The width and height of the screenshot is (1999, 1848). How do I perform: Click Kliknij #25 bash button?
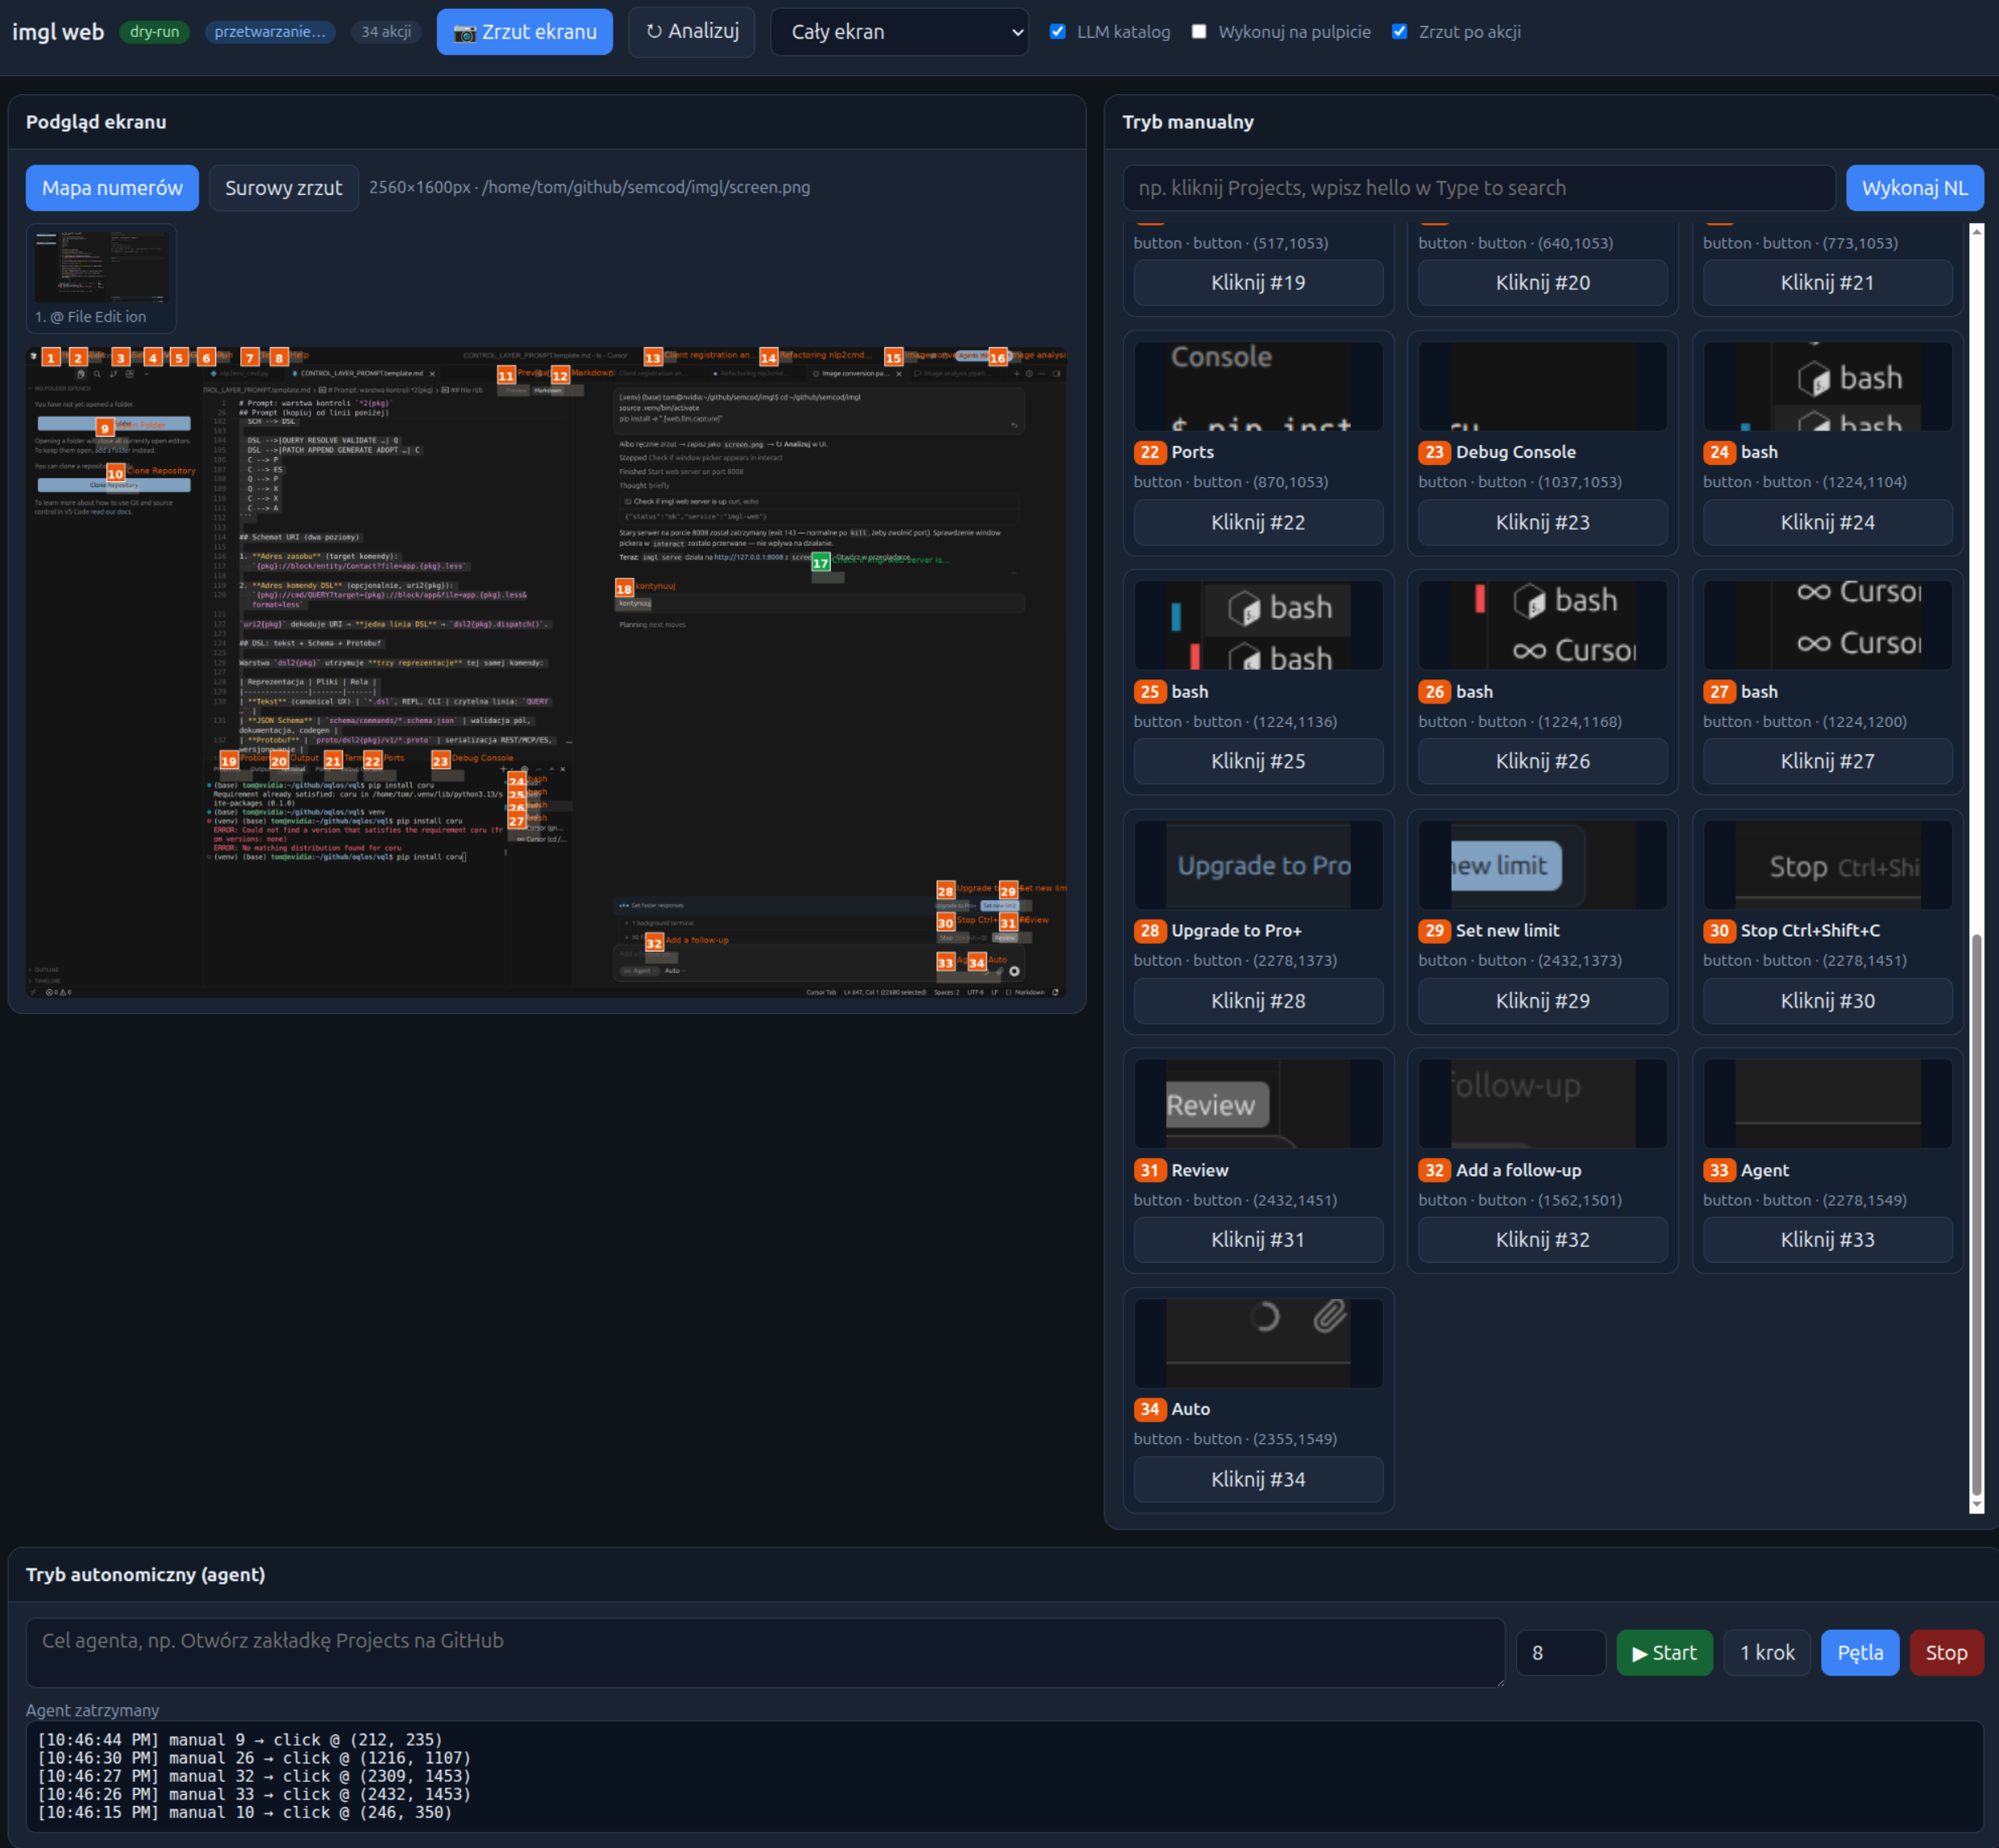click(x=1258, y=761)
